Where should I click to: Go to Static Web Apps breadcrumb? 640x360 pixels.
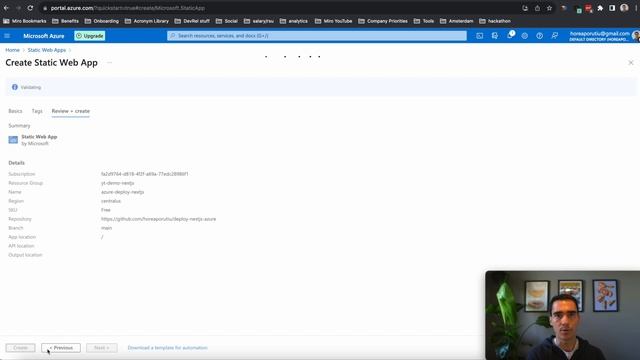(47, 50)
